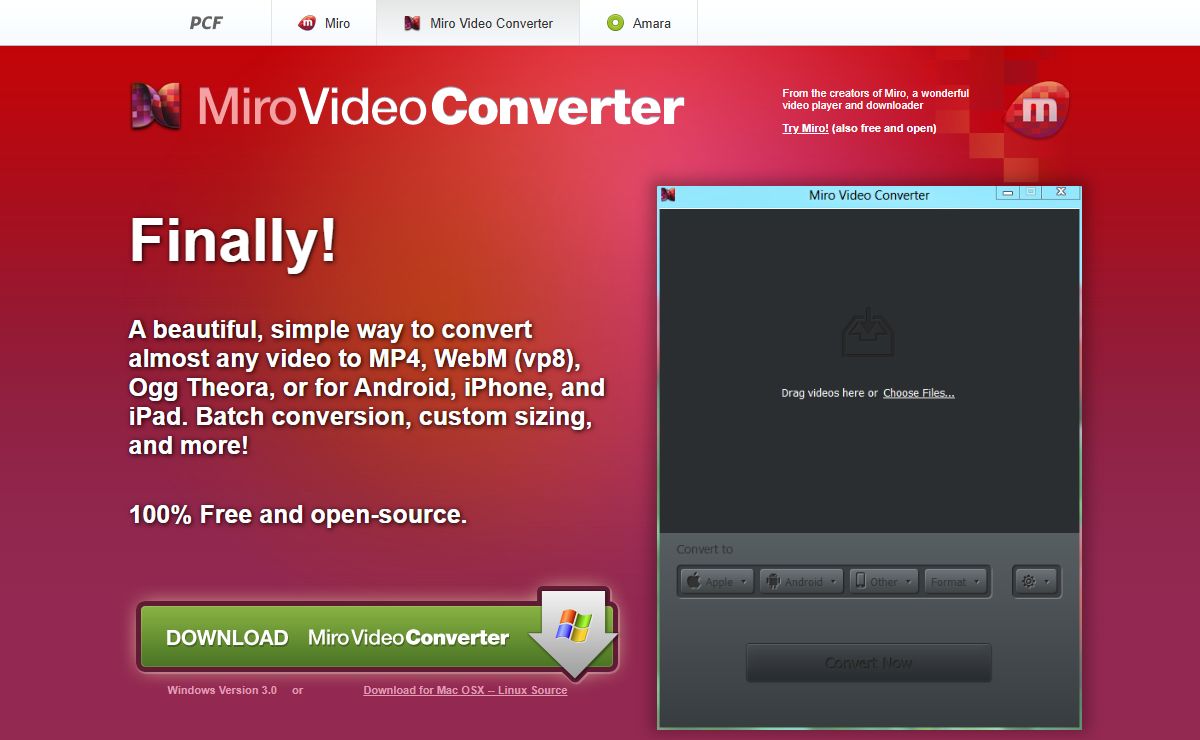The width and height of the screenshot is (1200, 740).
Task: Open the PCF tab
Action: click(204, 22)
